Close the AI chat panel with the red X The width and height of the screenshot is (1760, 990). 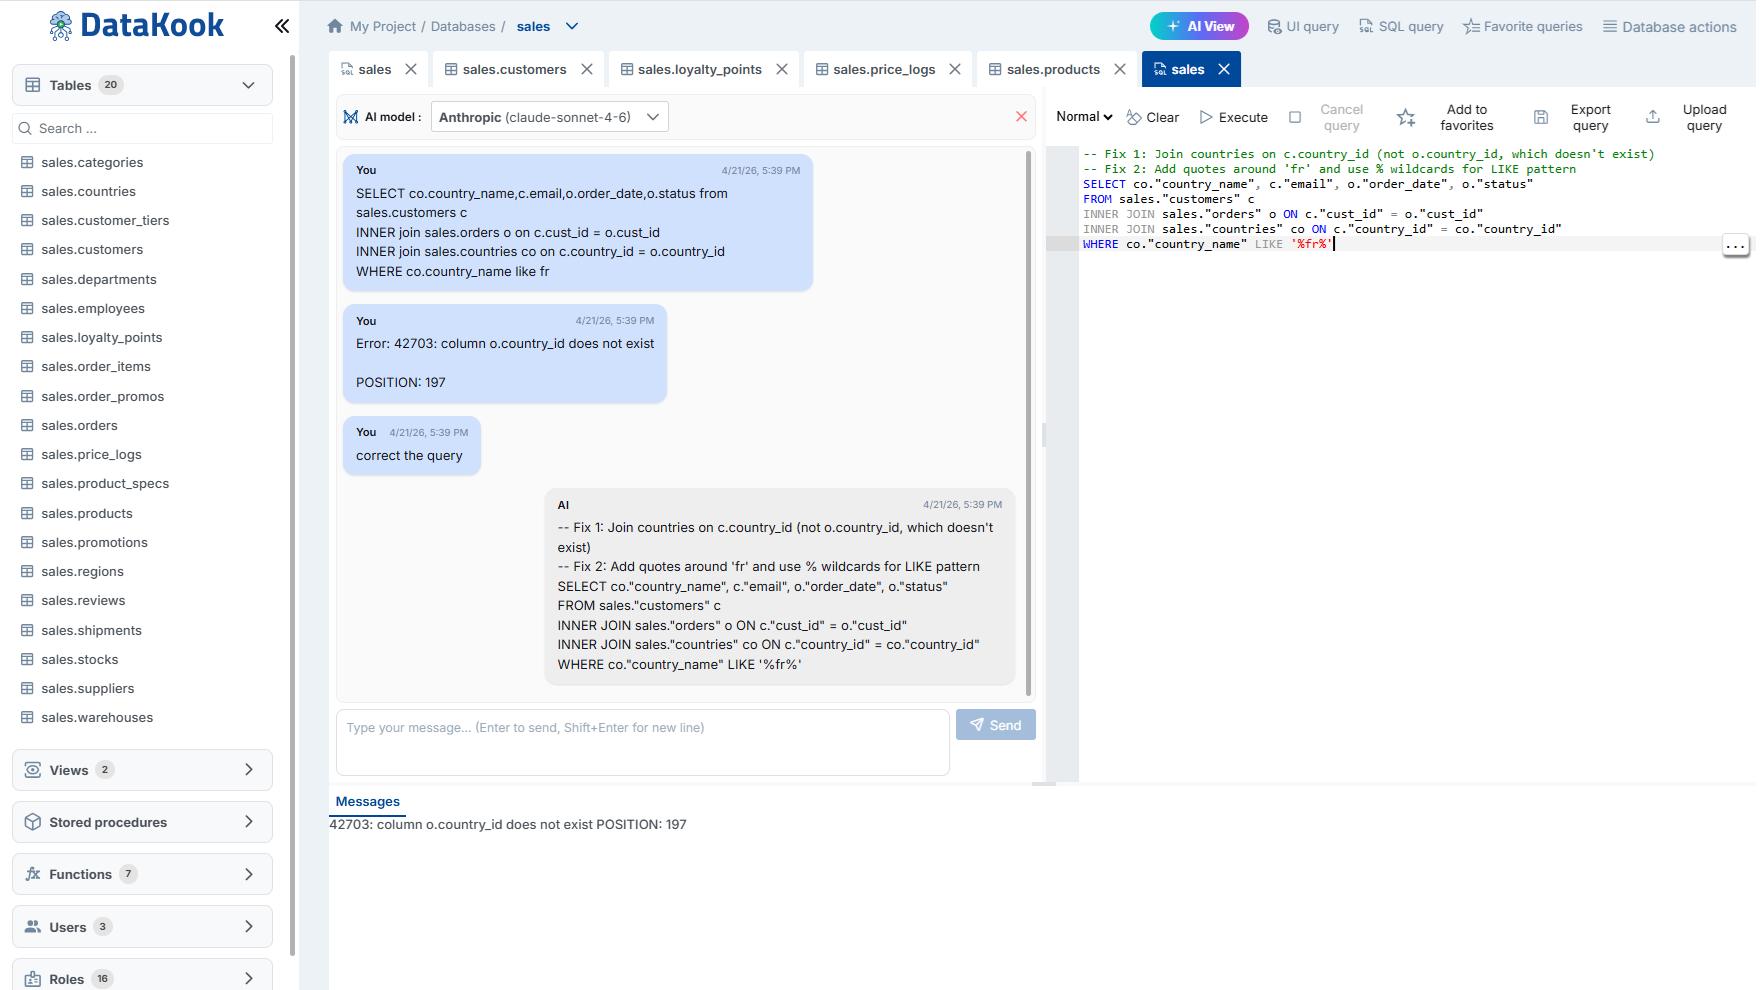(x=1021, y=116)
